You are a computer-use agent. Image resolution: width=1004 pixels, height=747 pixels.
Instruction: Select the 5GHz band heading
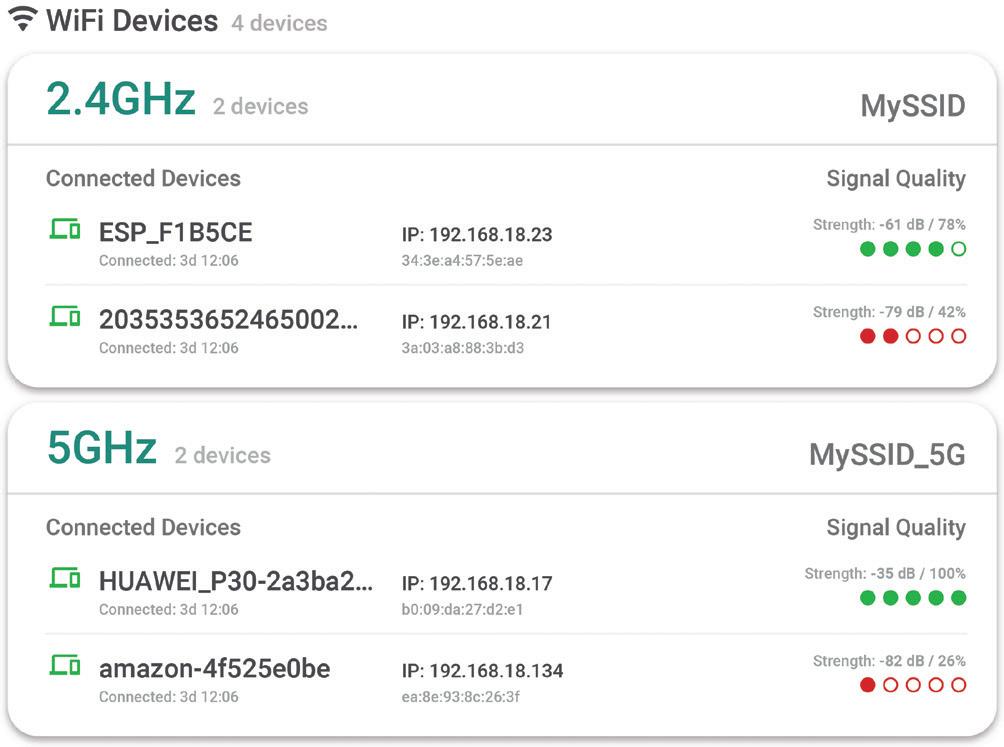click(102, 449)
